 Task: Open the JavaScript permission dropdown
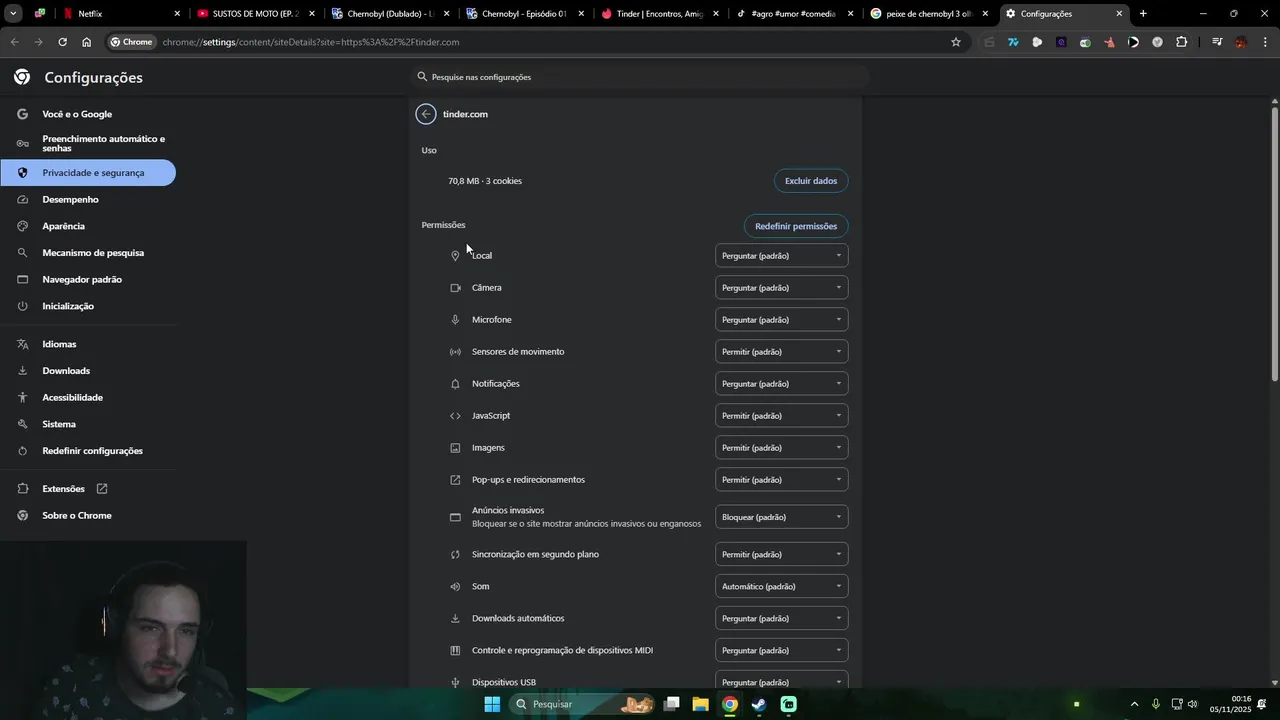click(782, 416)
